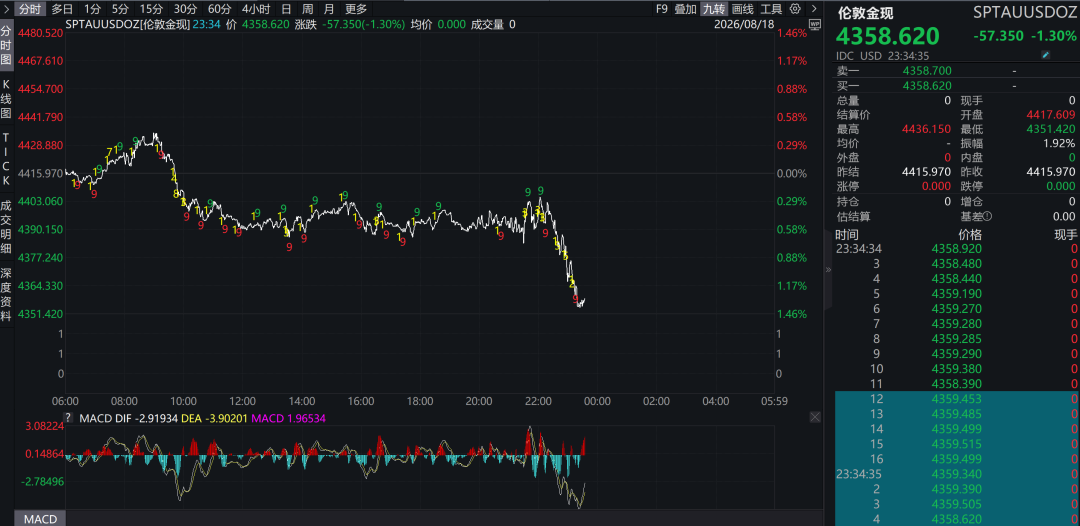The height and width of the screenshot is (526, 1080).
Task: Click the 时间 column header in the tick list
Action: pos(847,235)
